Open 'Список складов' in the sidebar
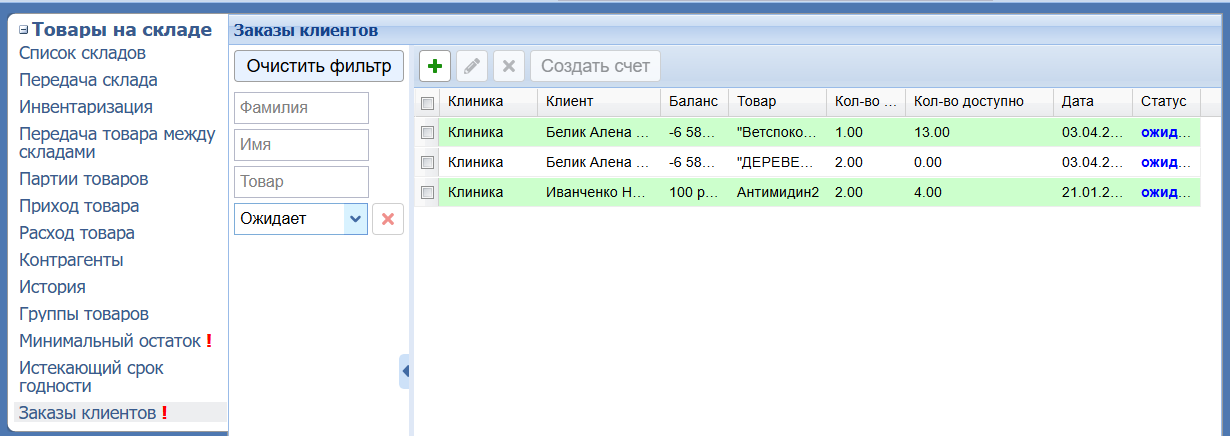The image size is (1230, 436). click(83, 53)
